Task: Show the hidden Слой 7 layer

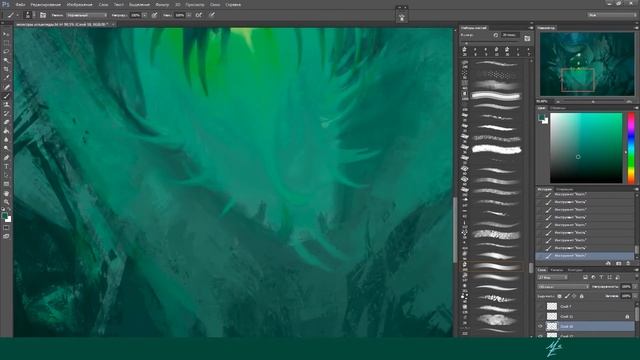Action: click(x=540, y=306)
